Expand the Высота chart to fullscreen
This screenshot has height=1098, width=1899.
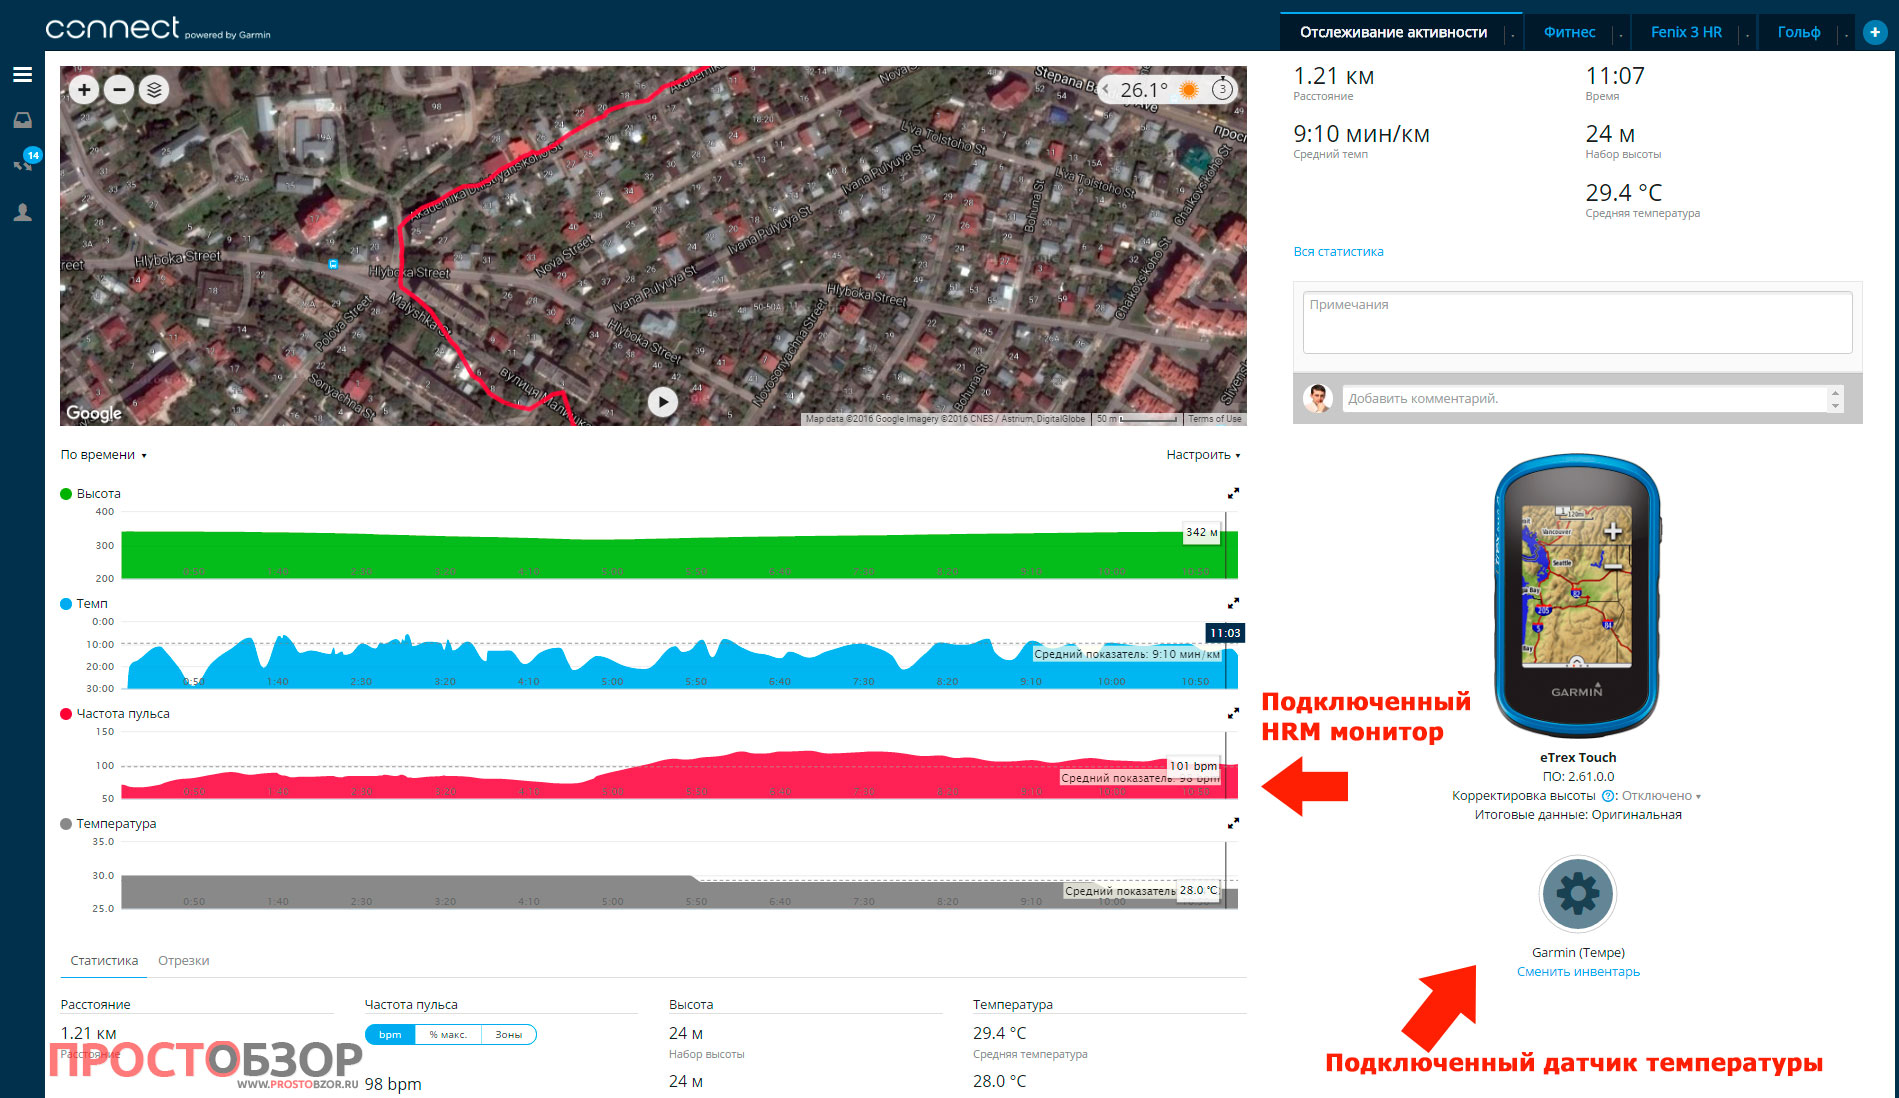pos(1233,493)
